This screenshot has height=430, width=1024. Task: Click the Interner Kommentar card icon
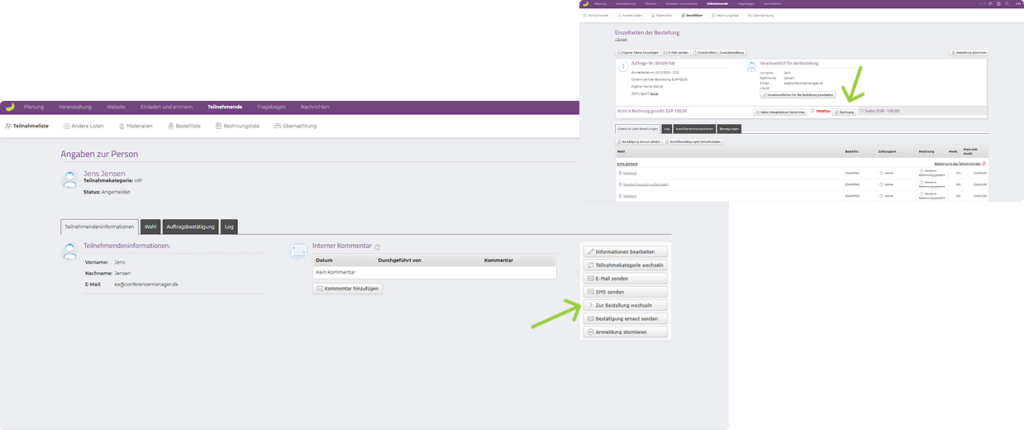pyautogui.click(x=299, y=251)
